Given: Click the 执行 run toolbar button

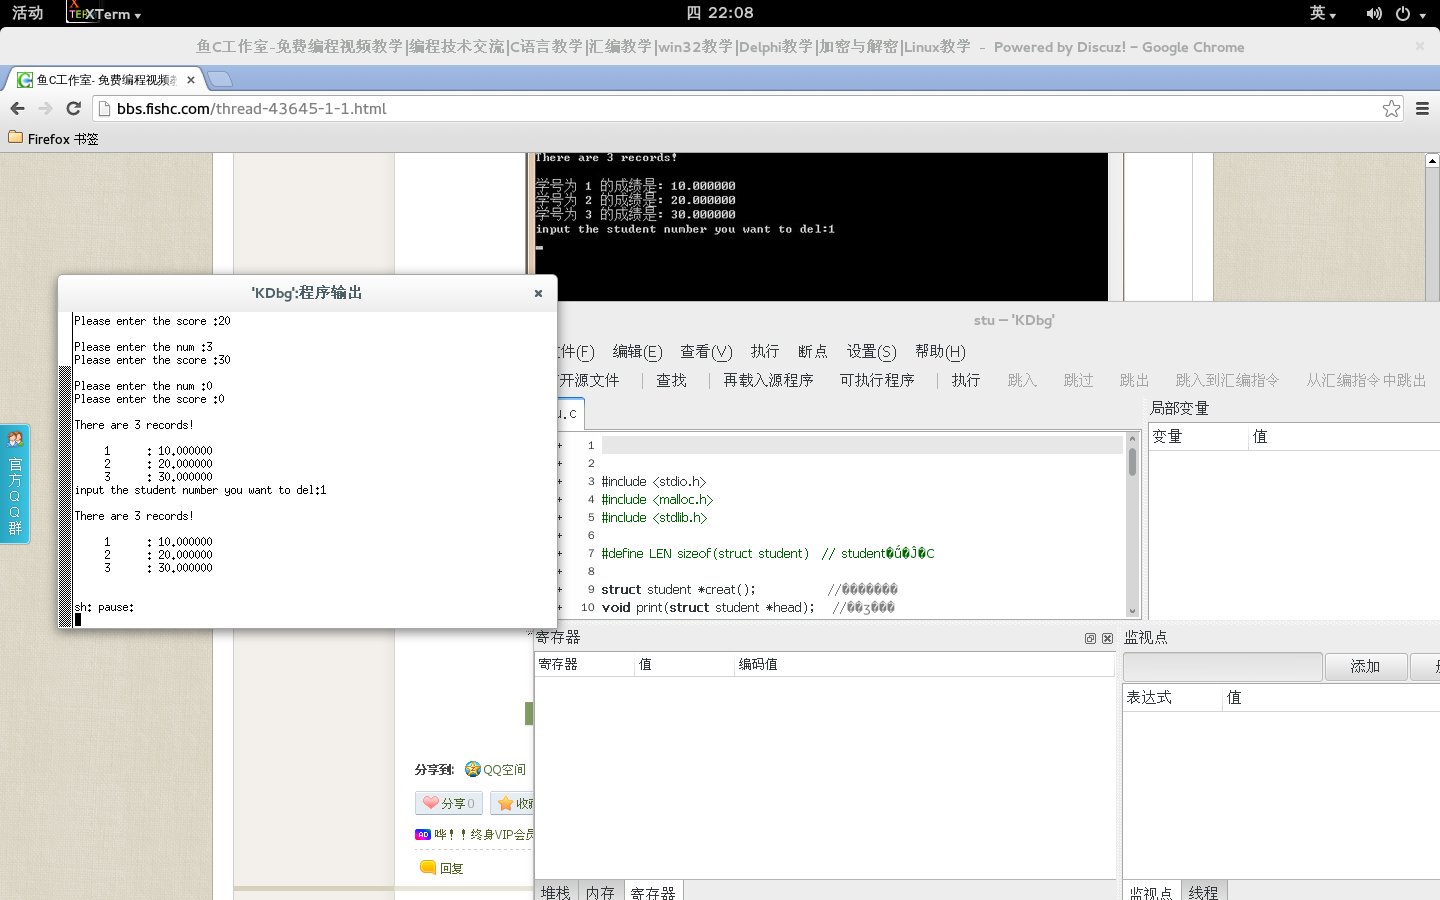Looking at the screenshot, I should point(966,380).
